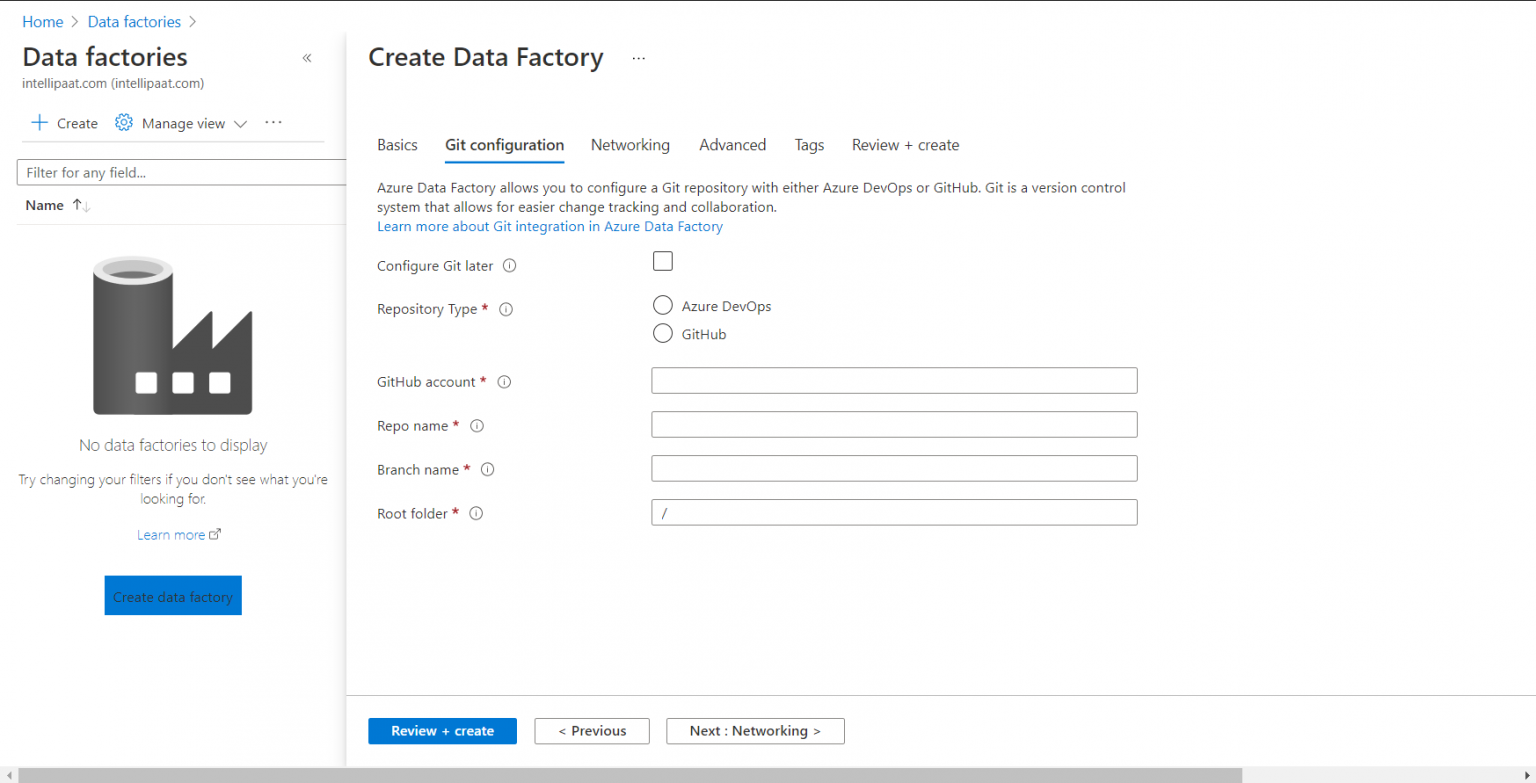Open the Basics tab
The height and width of the screenshot is (783, 1536).
pos(397,144)
